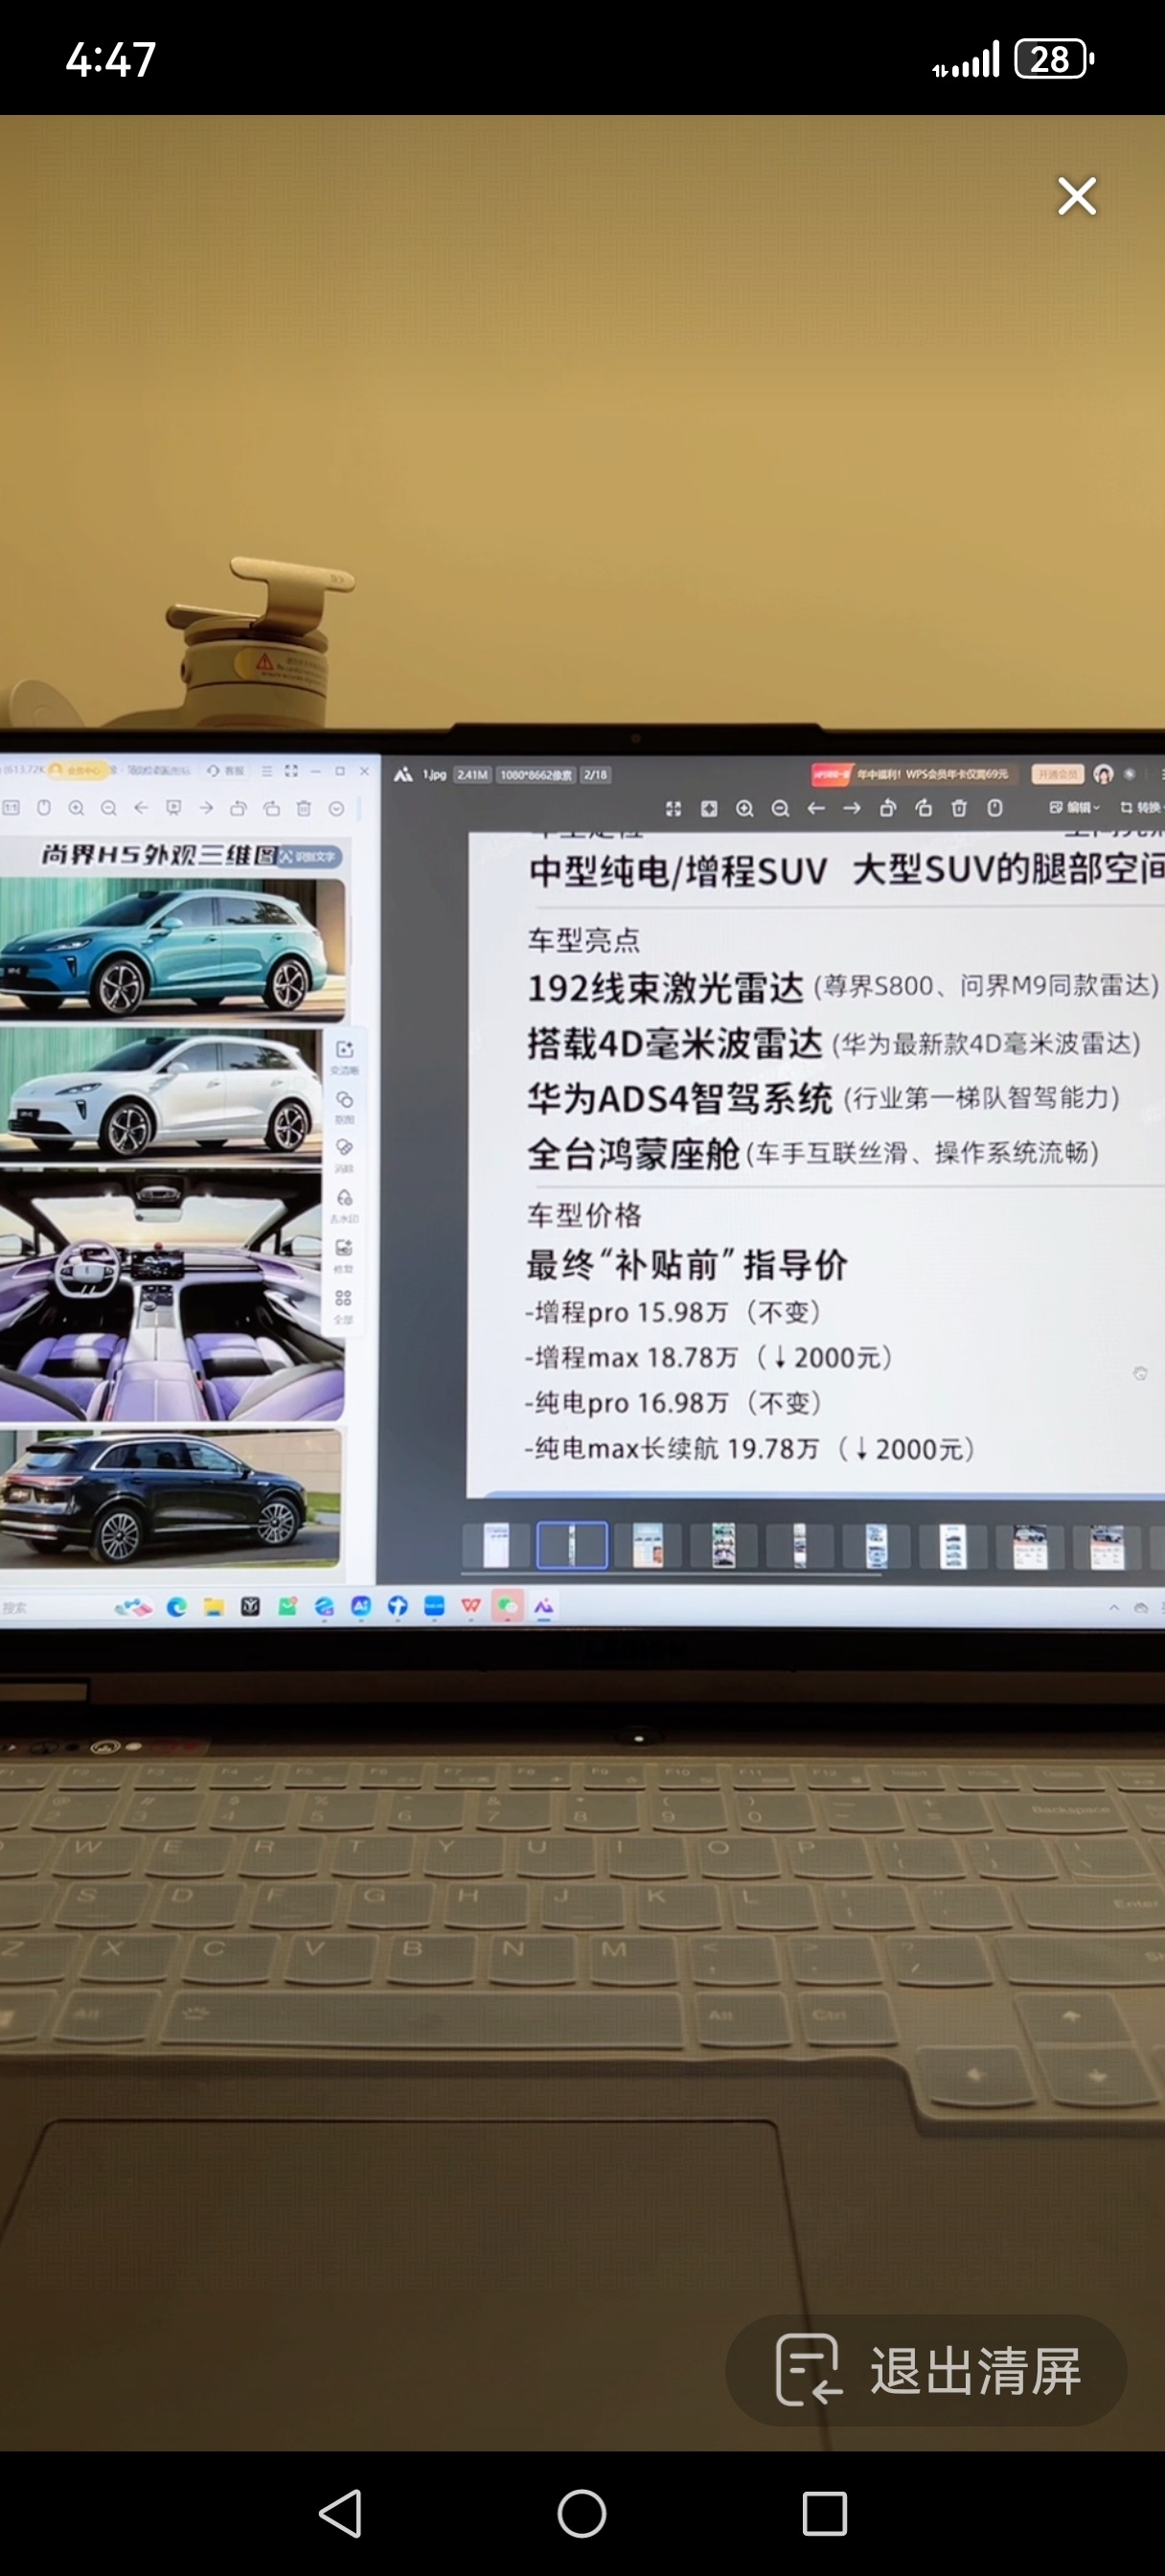1165x2576 pixels.
Task: Go to next image in right viewer
Action: [x=852, y=808]
